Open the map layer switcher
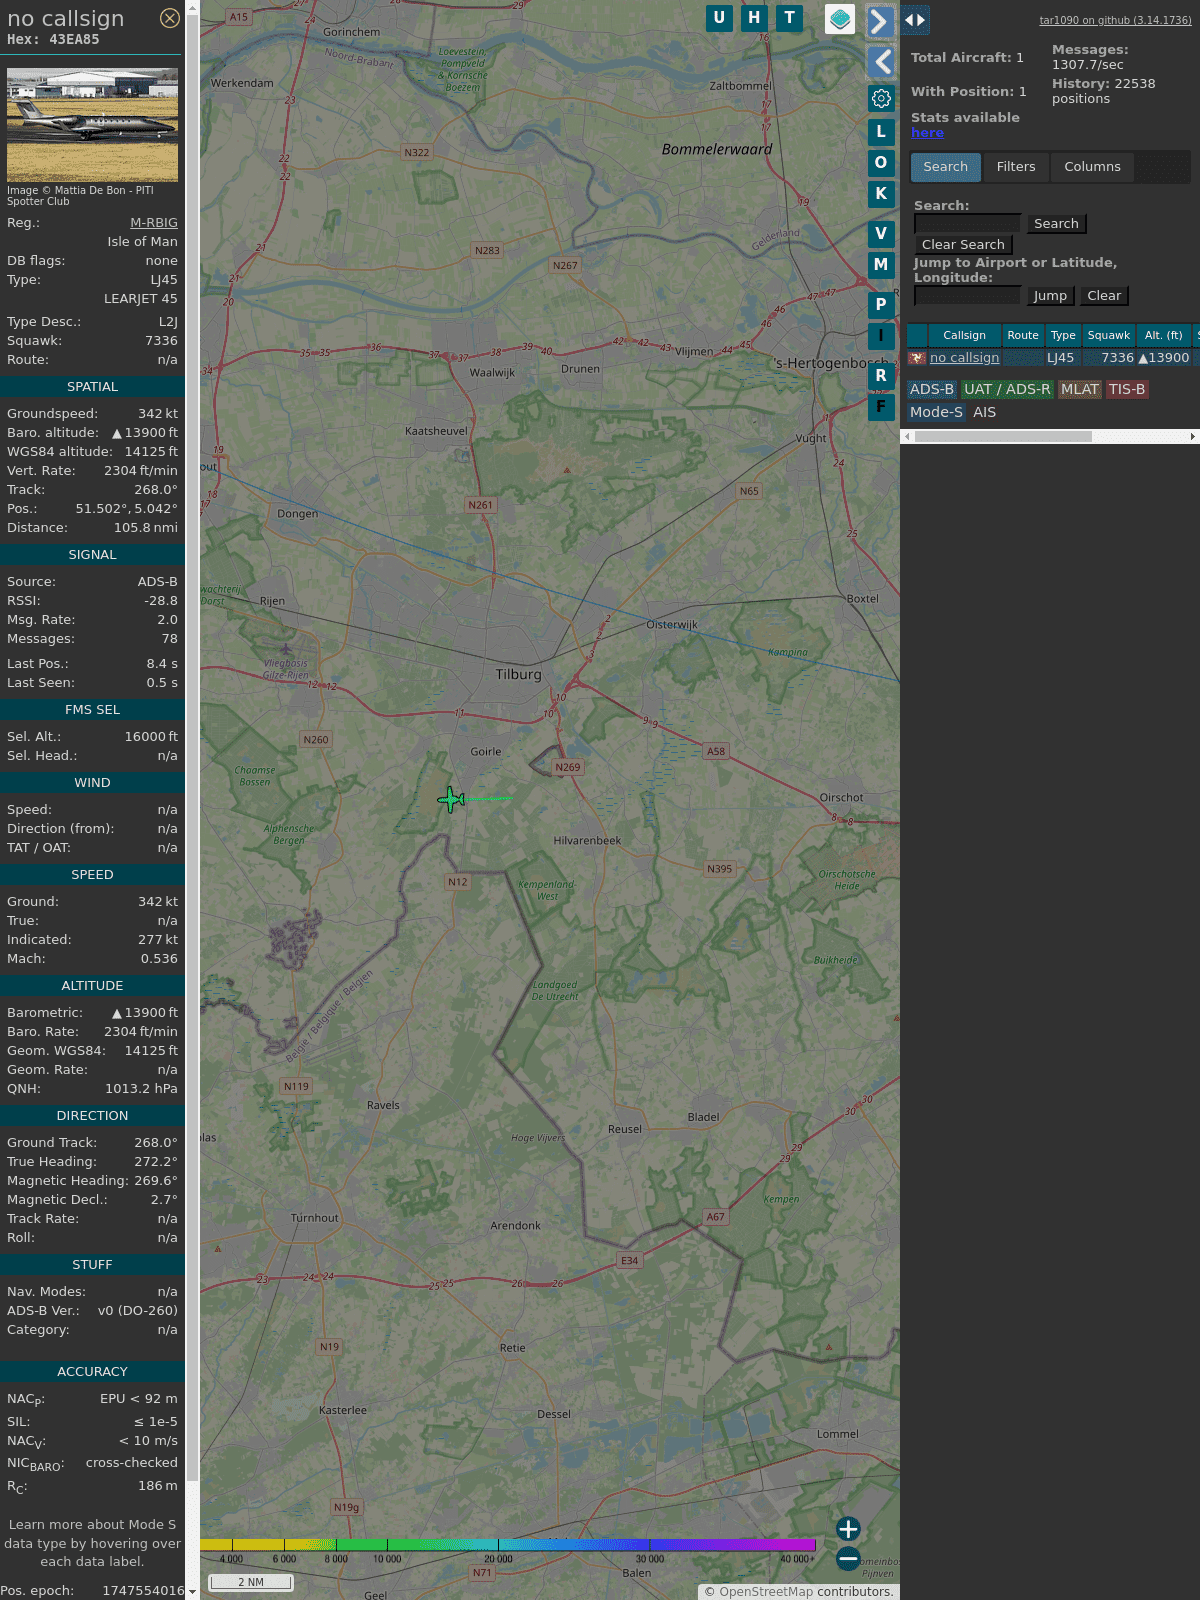The image size is (1200, 1600). click(x=840, y=19)
